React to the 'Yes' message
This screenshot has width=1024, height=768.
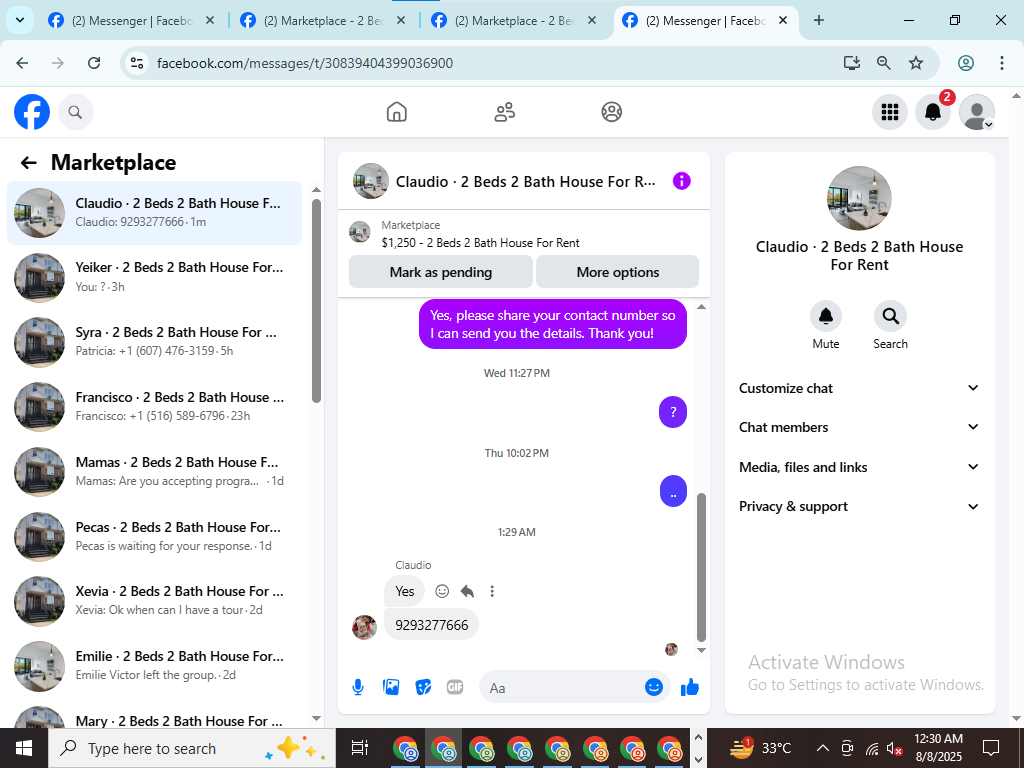coord(442,591)
